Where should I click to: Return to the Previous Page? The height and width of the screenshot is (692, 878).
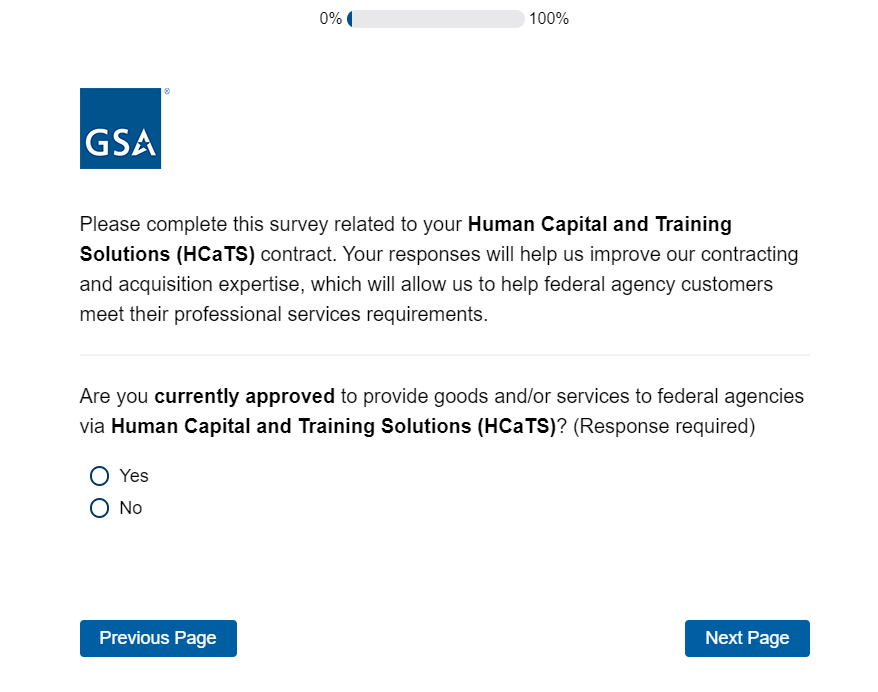[x=158, y=638]
